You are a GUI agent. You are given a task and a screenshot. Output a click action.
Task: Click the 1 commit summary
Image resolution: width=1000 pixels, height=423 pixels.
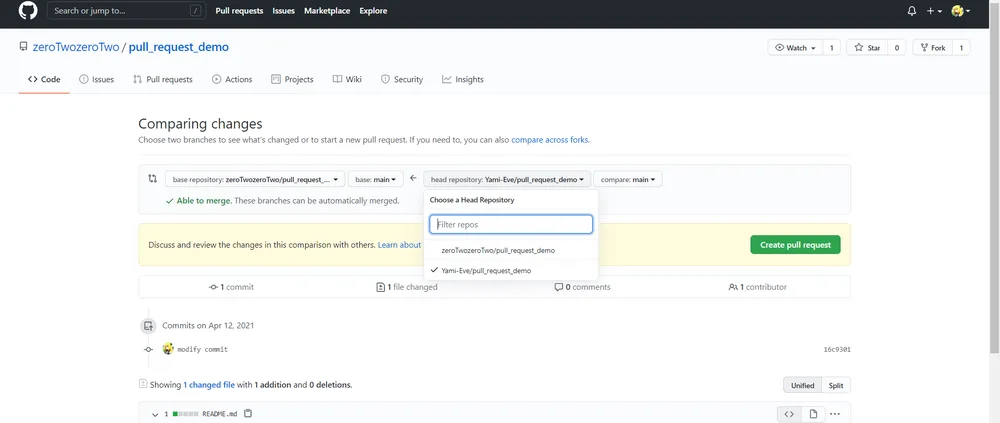pos(232,287)
